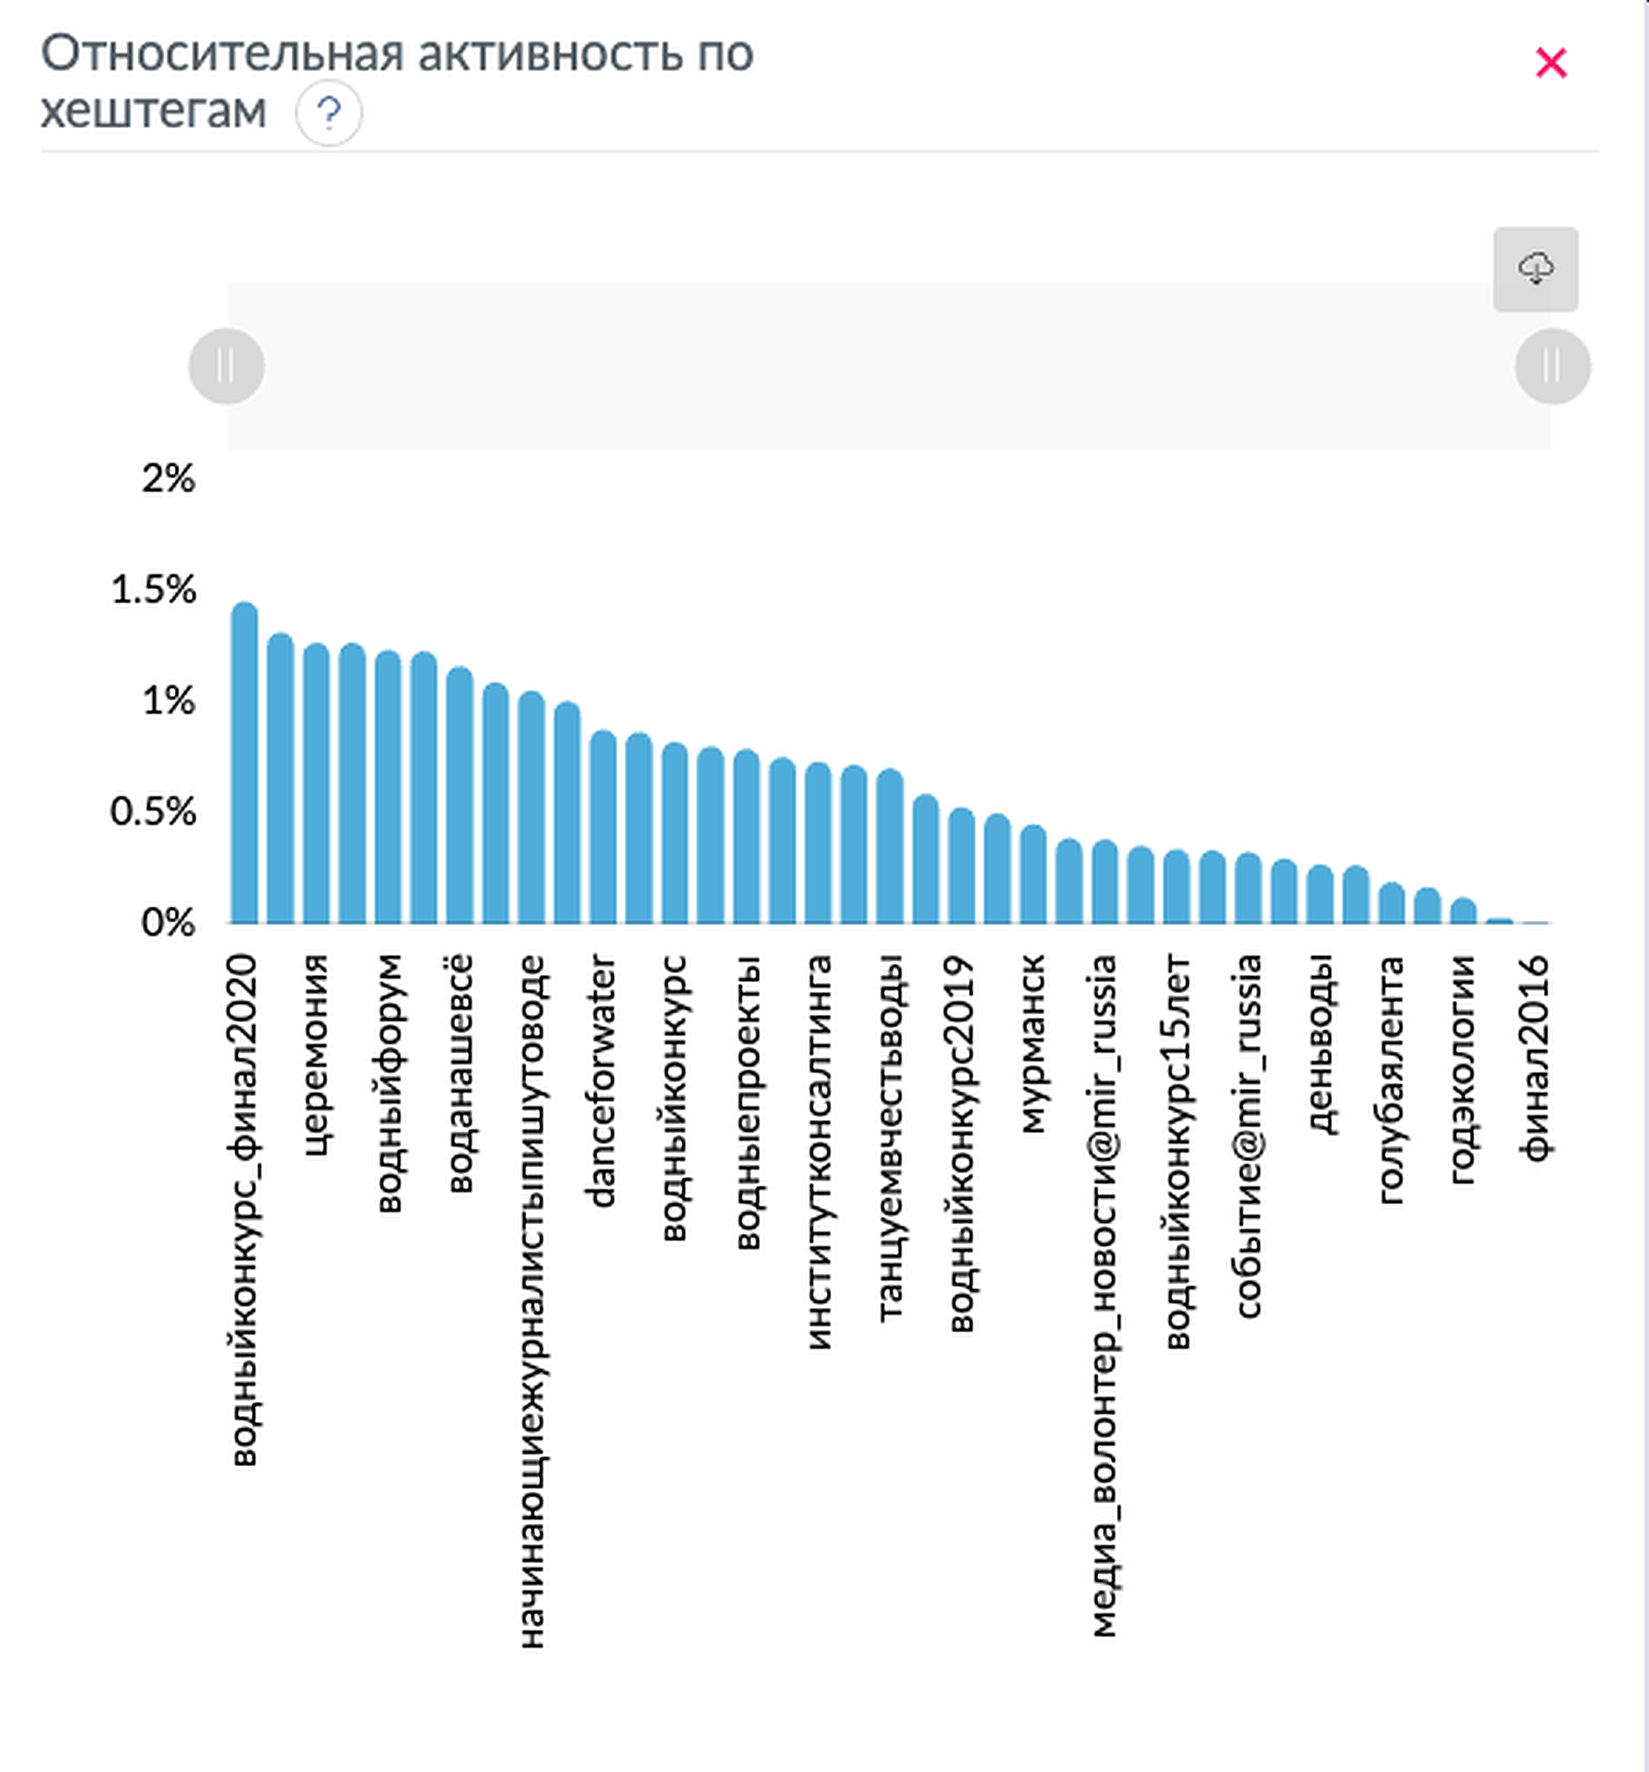Select the институтконсалтинга bar
The image size is (1649, 1772).
pos(818,845)
